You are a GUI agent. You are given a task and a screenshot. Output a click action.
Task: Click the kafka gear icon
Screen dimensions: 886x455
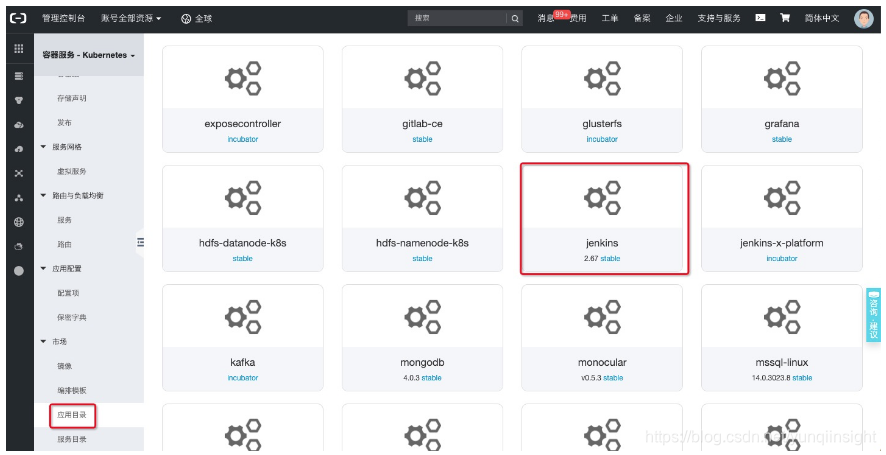tap(243, 317)
